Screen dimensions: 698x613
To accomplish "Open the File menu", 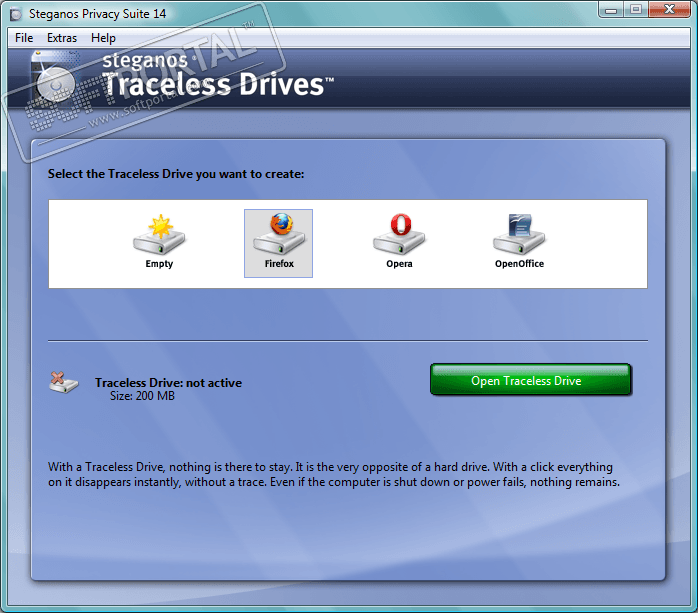I will point(24,38).
